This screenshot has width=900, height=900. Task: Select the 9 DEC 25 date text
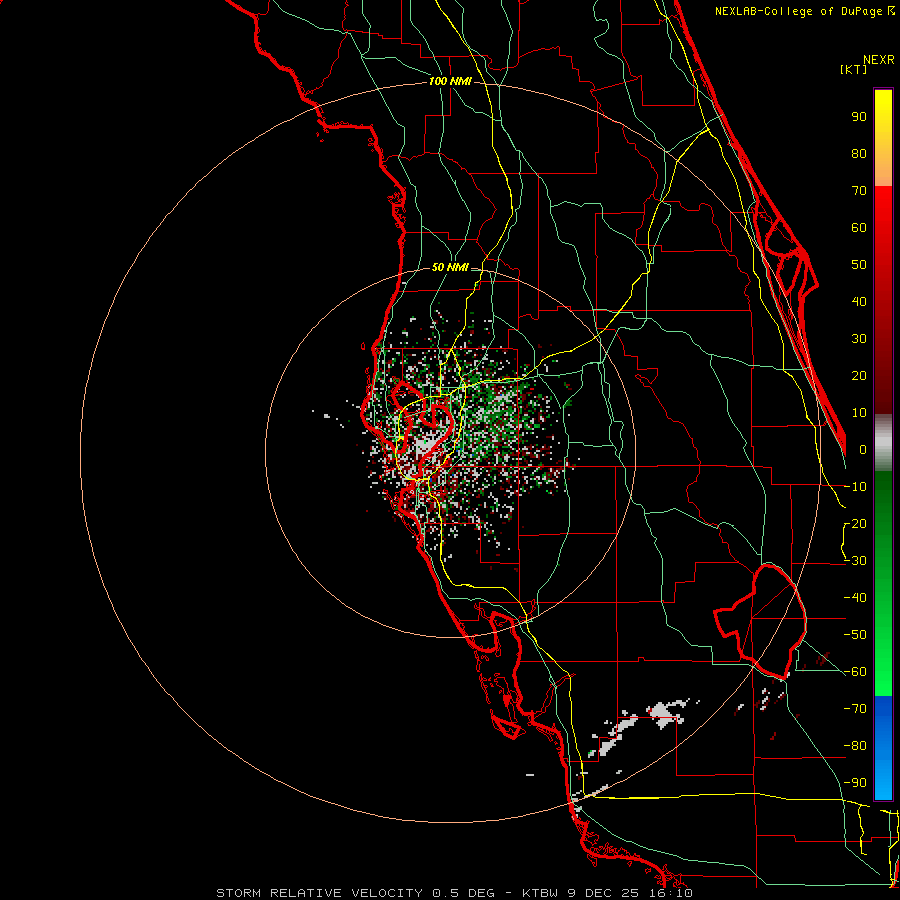click(606, 893)
